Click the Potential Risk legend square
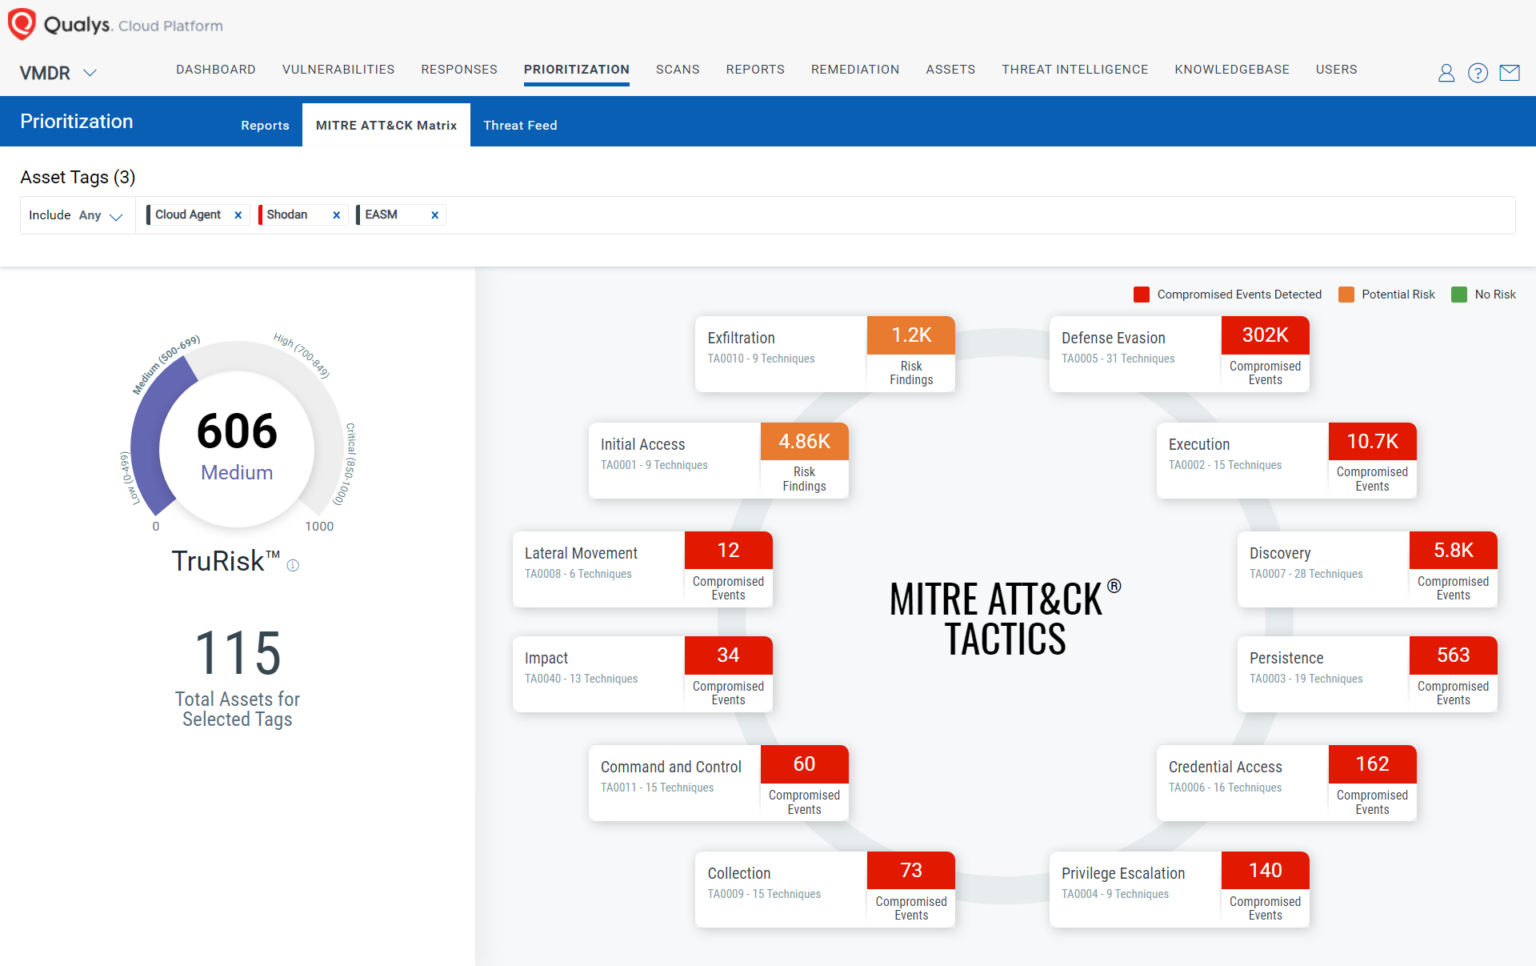The image size is (1536, 966). (x=1347, y=294)
